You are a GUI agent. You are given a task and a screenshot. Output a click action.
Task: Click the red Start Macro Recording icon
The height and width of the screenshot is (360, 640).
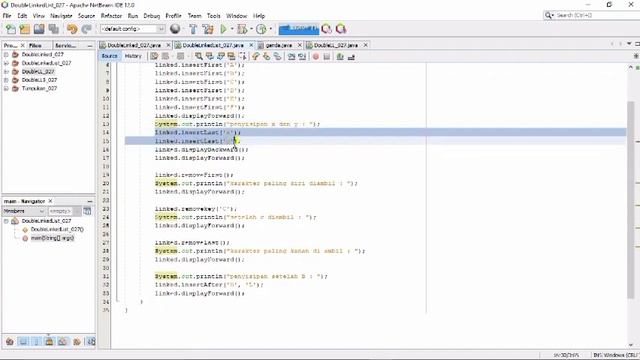pyautogui.click(x=316, y=56)
